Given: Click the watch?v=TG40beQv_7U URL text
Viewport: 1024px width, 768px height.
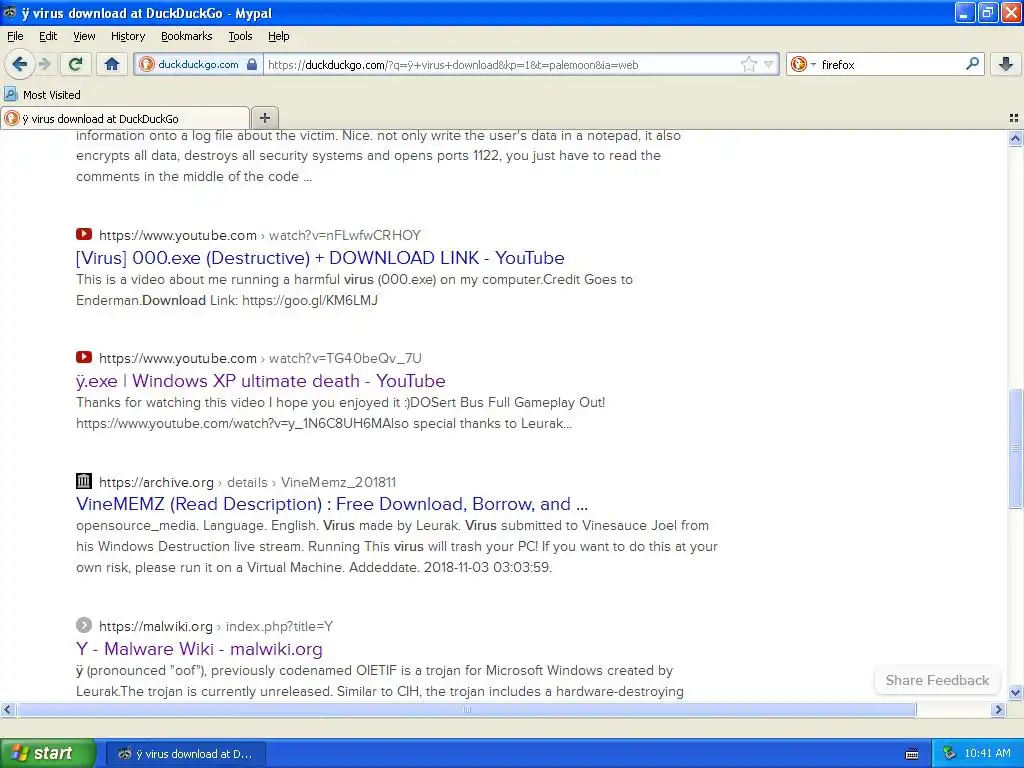Looking at the screenshot, I should [x=345, y=358].
